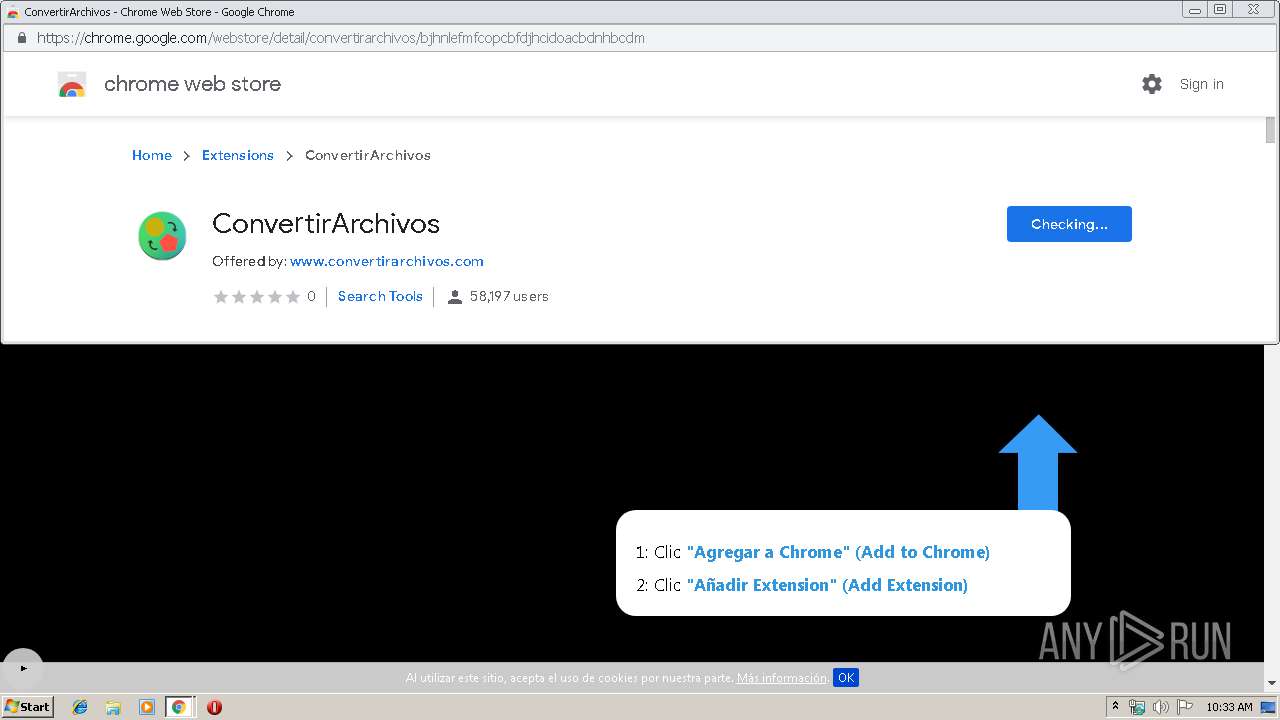Click the Checking... blue button
Viewport: 1280px width, 720px height.
coord(1069,224)
